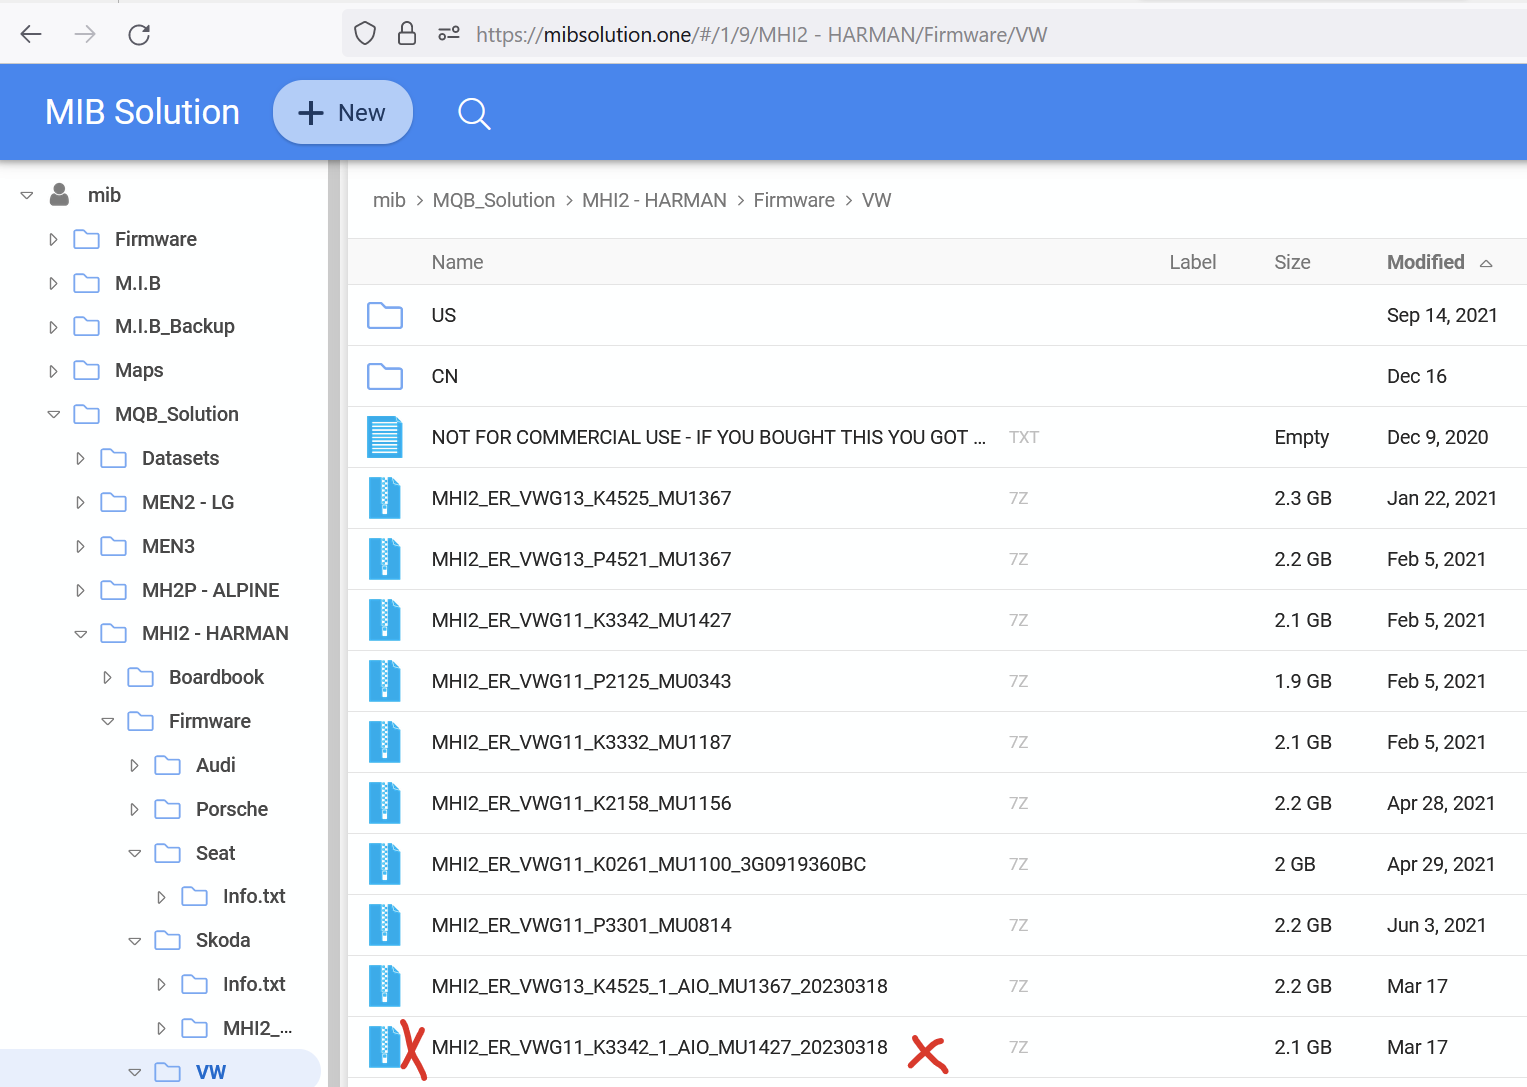Image resolution: width=1527 pixels, height=1087 pixels.
Task: Click the text file icon for NOT FOR COMMERCIAL USE
Action: (385, 438)
